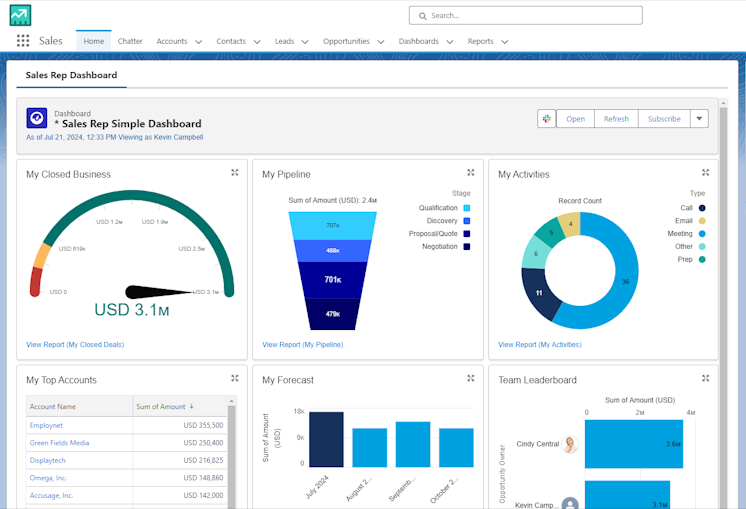Viewport: 746px width, 509px height.
Task: Click the Account Name column header
Action: tap(79, 407)
